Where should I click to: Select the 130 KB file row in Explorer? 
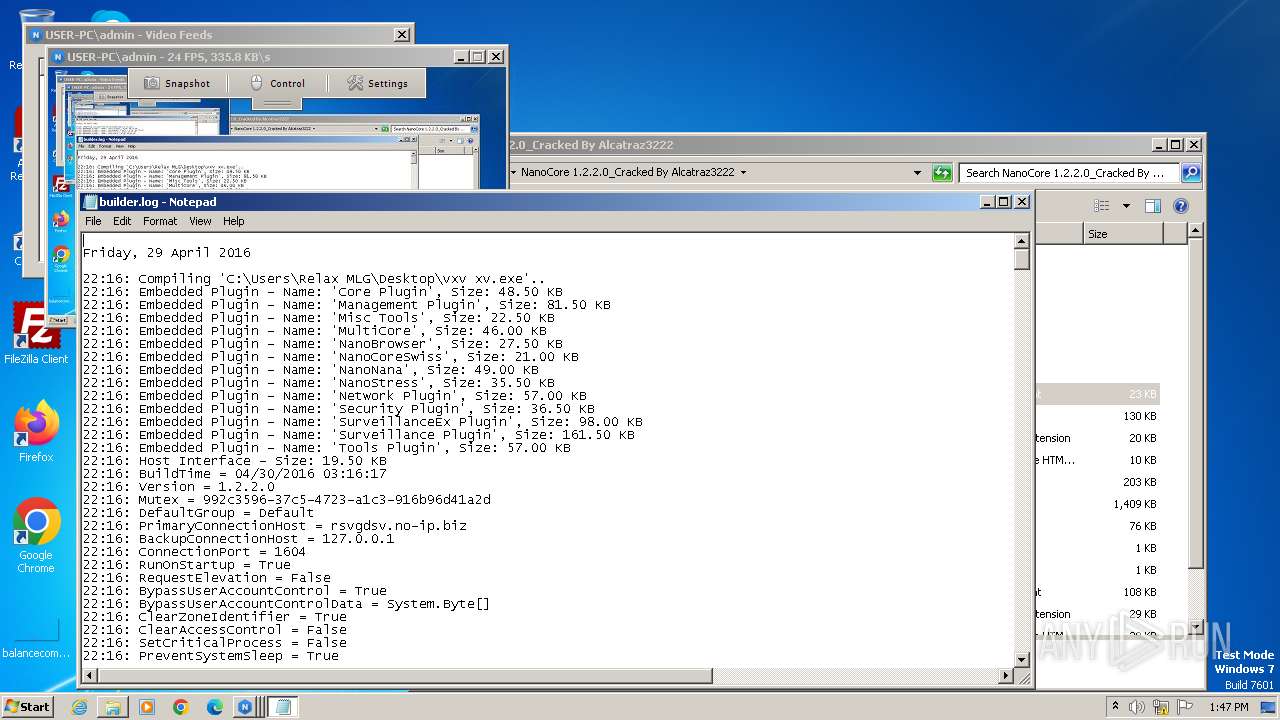[1097, 416]
